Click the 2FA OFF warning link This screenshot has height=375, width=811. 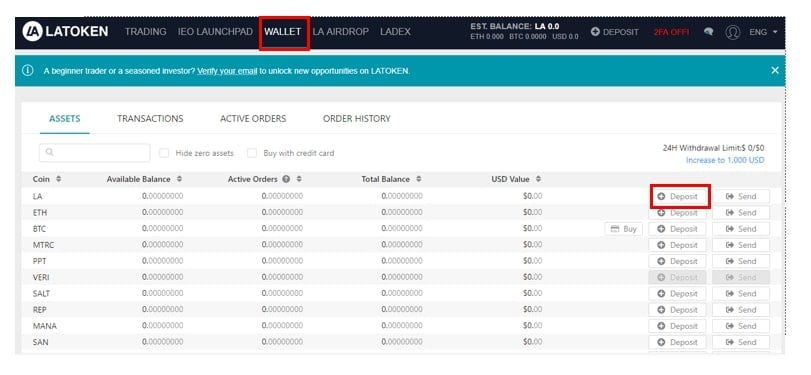click(671, 32)
